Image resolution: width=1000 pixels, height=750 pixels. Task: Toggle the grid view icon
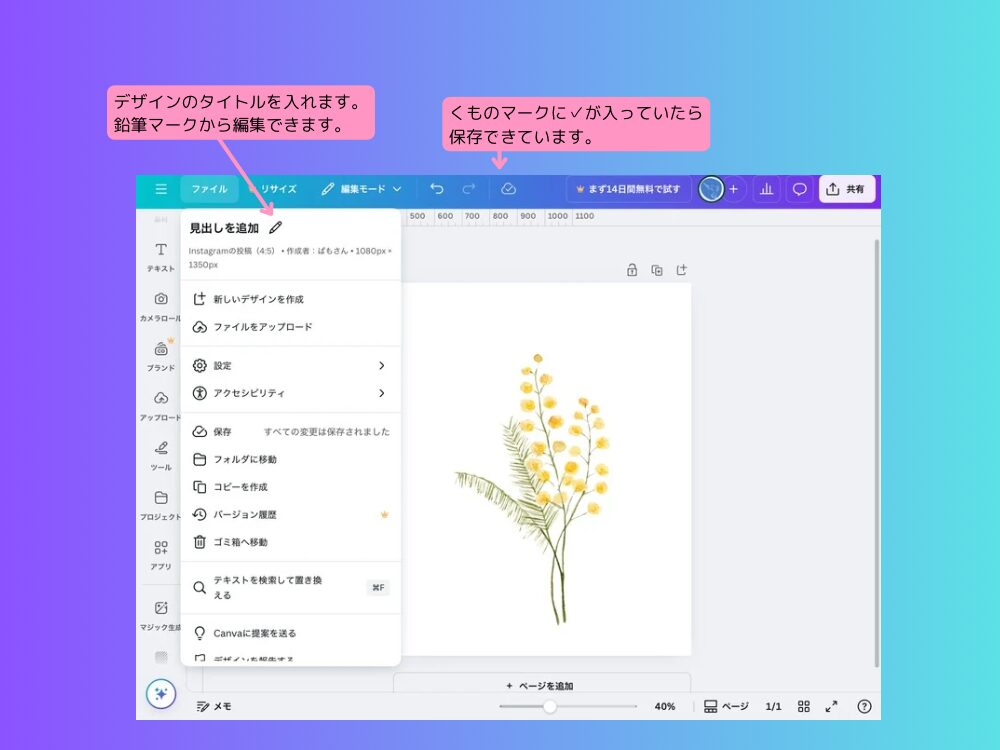[x=804, y=706]
